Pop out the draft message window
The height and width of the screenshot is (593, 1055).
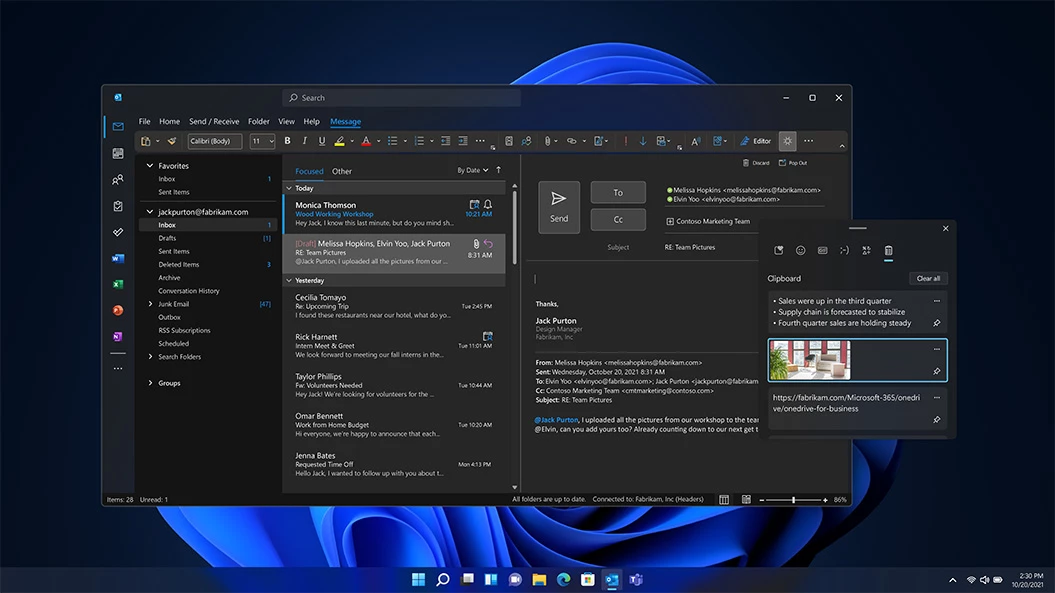coord(795,161)
